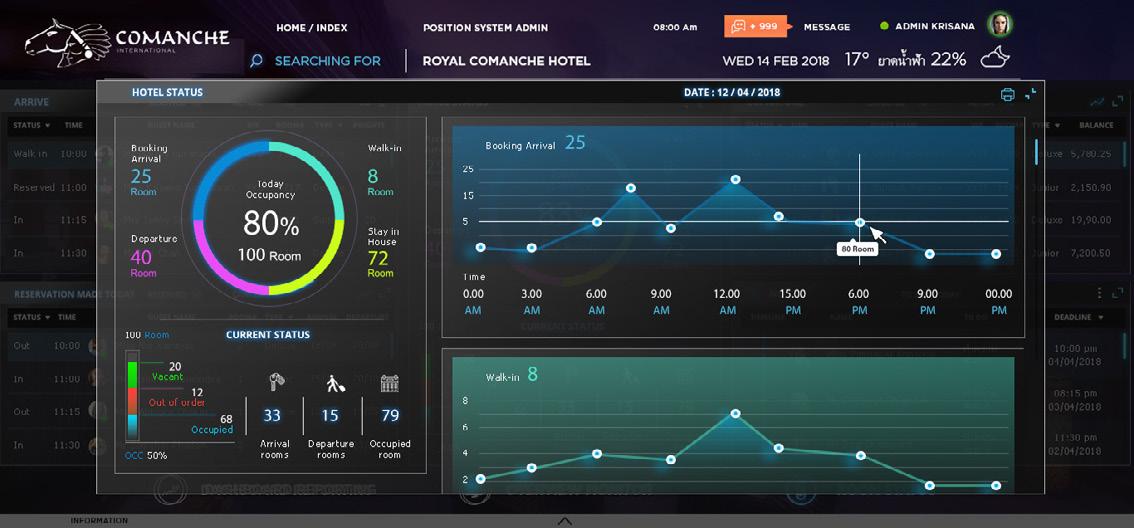This screenshot has width=1134, height=528.
Task: Open Position System Admin menu
Action: (x=485, y=27)
